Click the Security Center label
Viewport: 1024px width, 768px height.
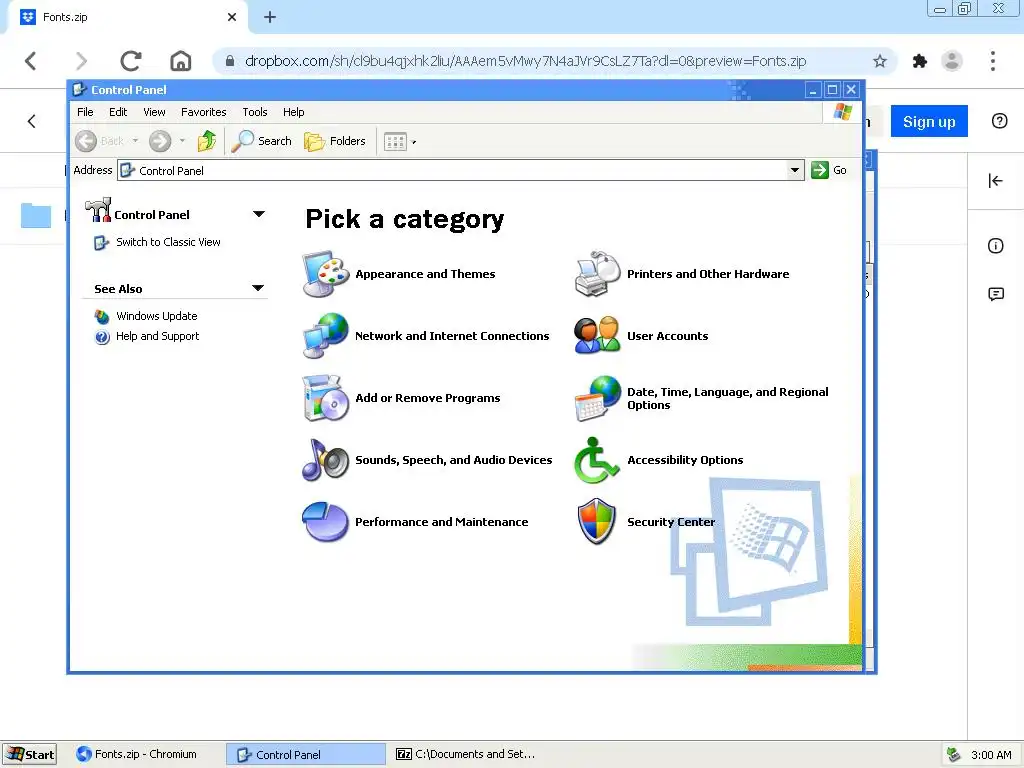[671, 522]
